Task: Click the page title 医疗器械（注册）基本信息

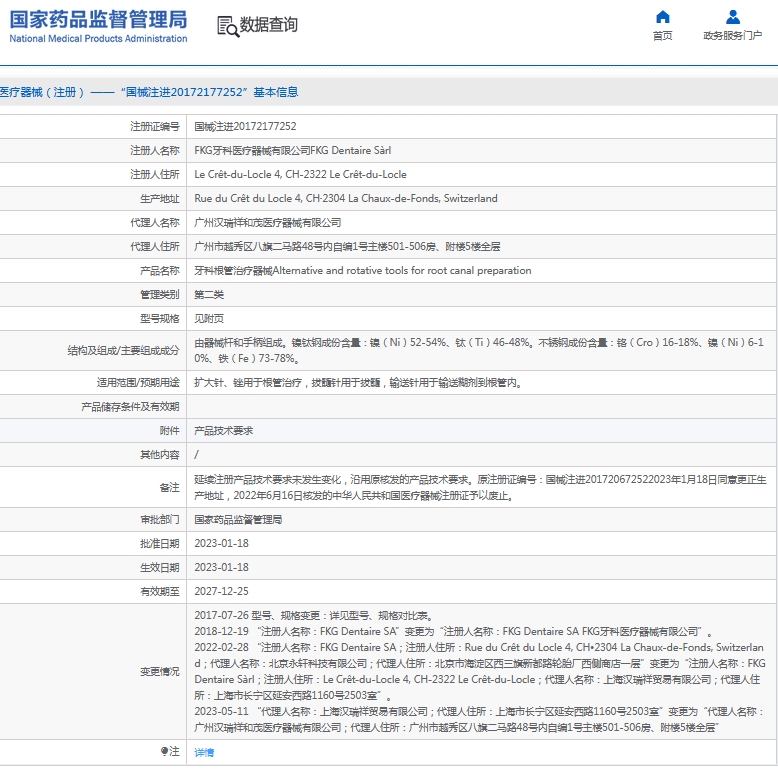Action: 149,92
